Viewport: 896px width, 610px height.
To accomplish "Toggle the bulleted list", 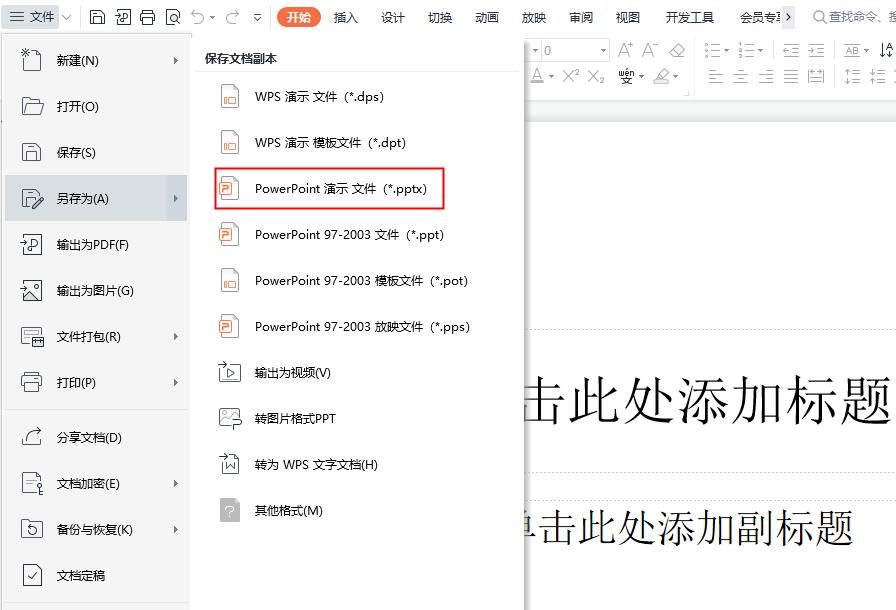I will click(x=711, y=48).
